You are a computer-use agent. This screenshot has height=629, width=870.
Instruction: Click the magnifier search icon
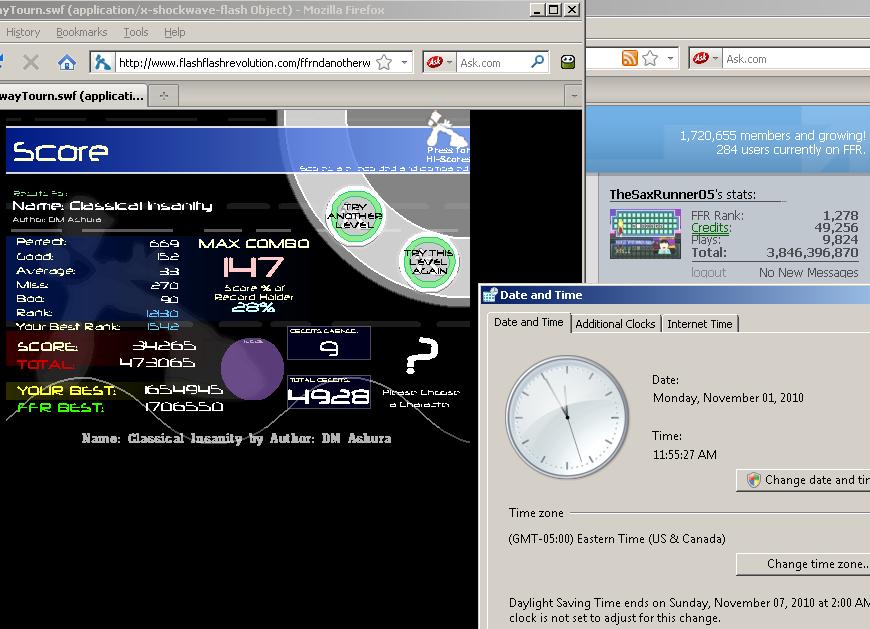[537, 62]
